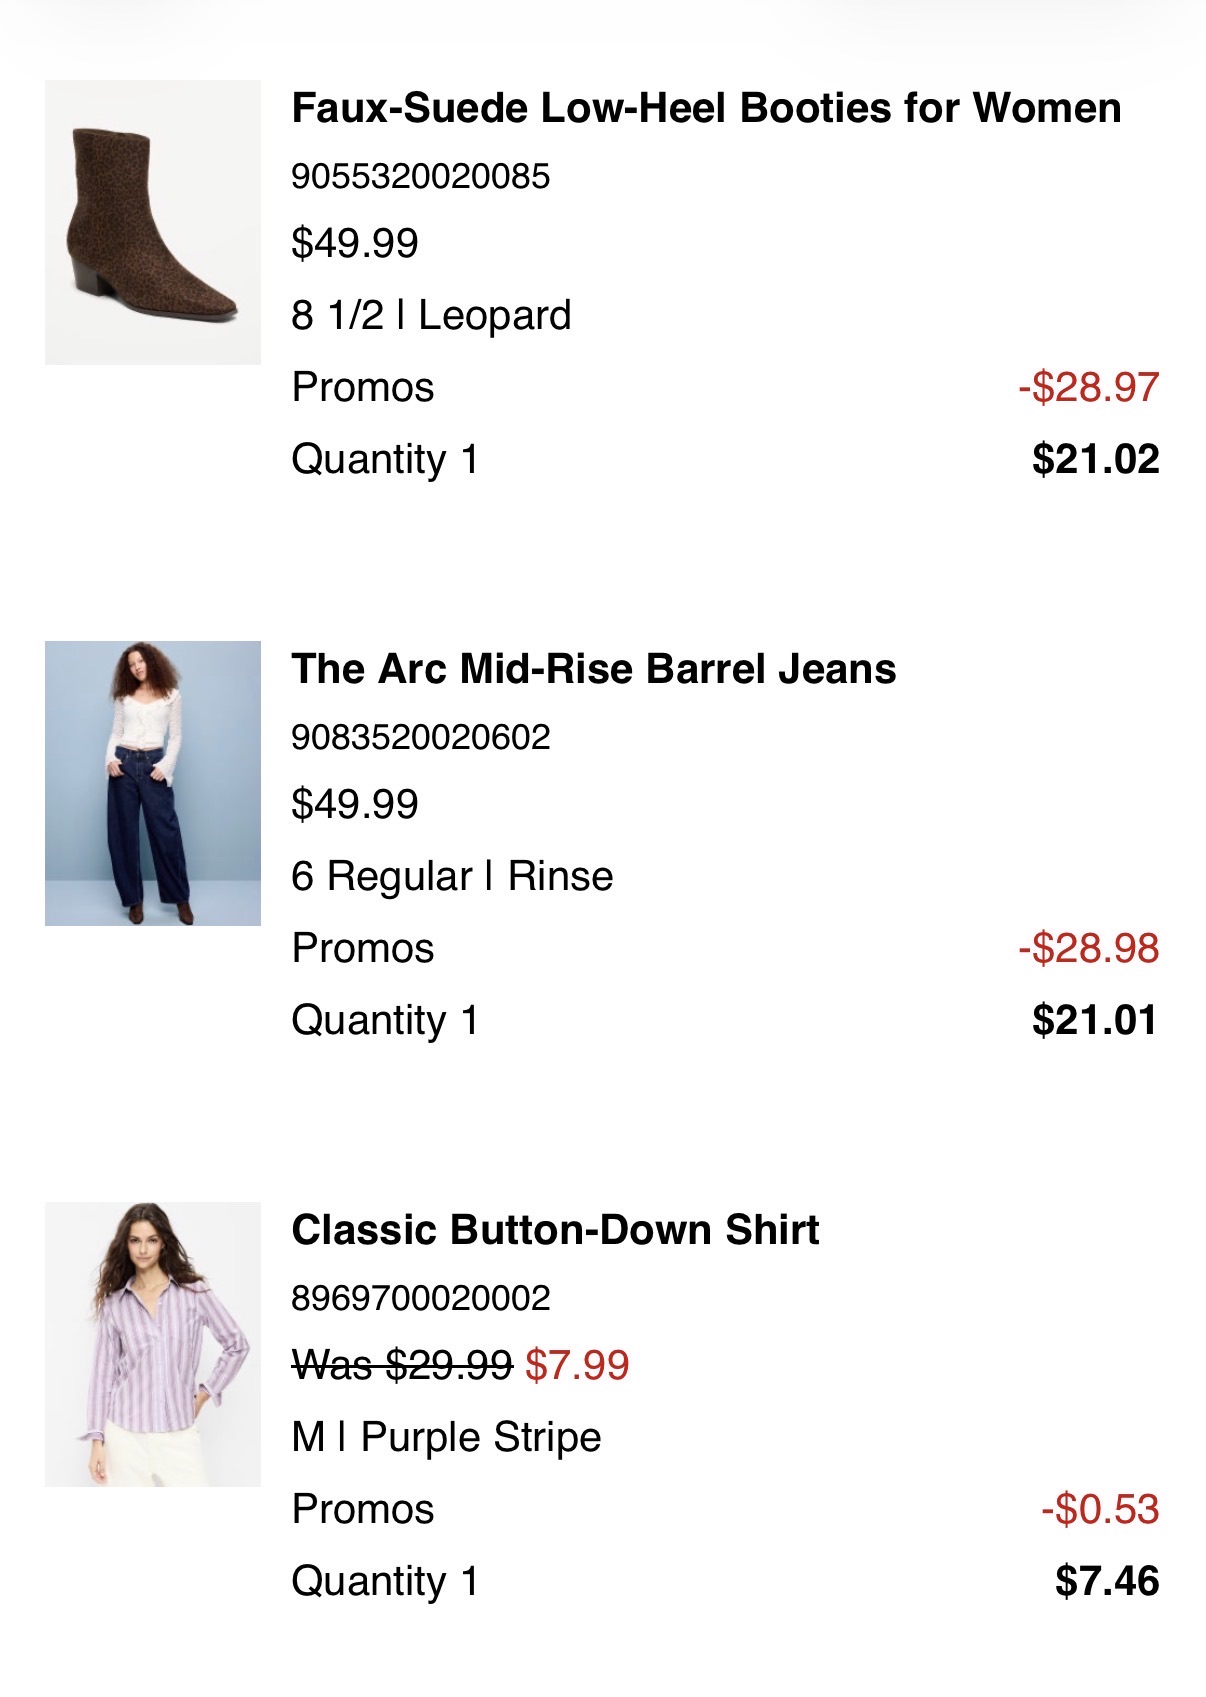This screenshot has height=1697, width=1206.
Task: Click the M Purple Stripe variant text
Action: pos(446,1437)
